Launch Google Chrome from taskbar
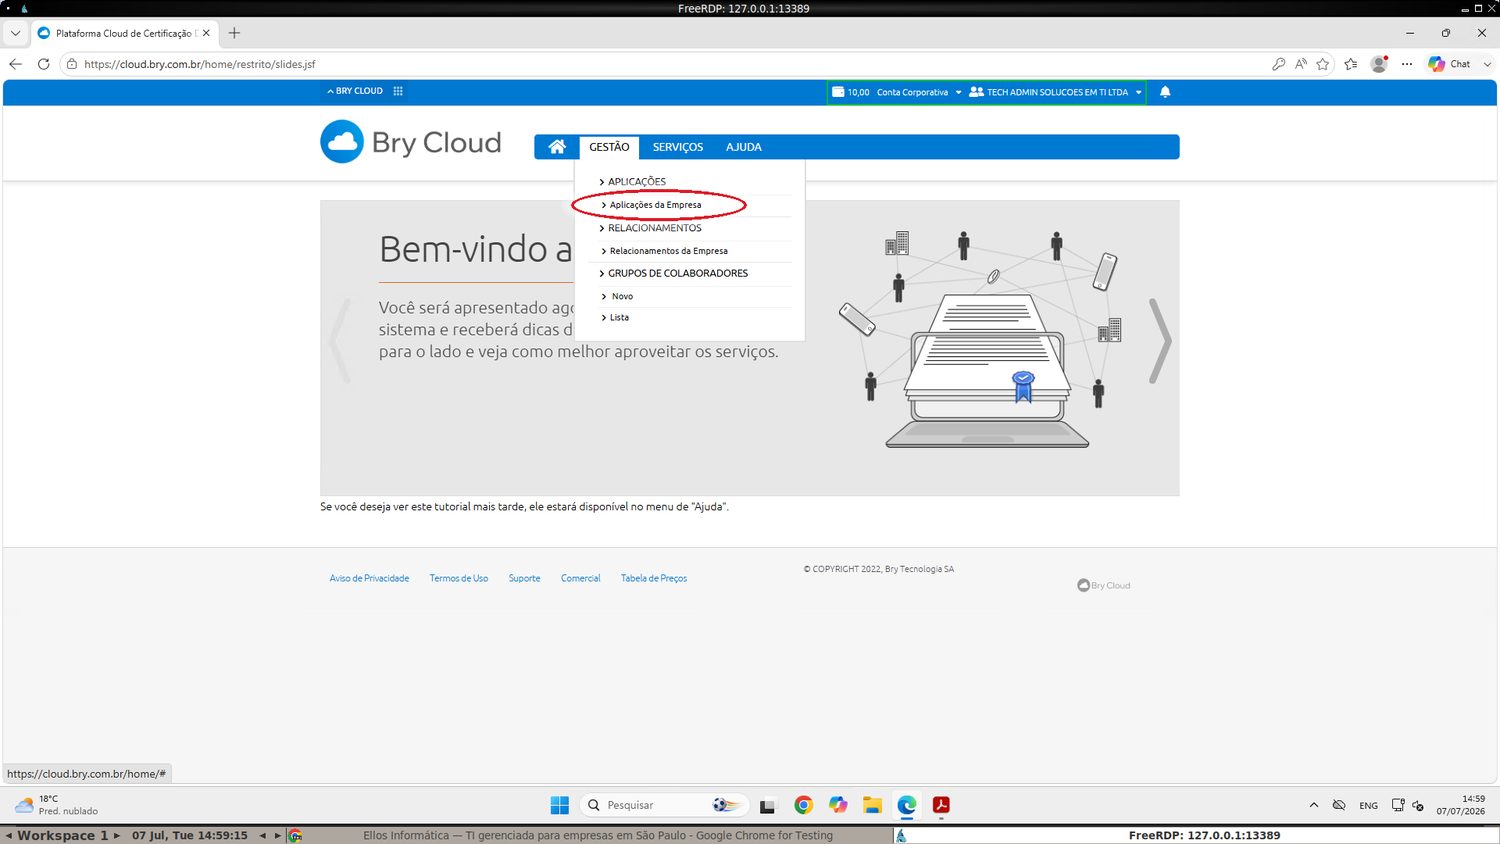 (803, 805)
